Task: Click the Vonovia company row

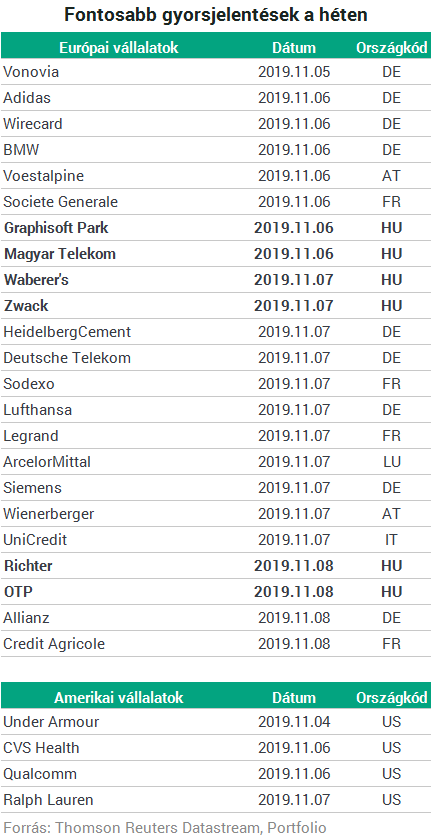Action: pos(216,72)
